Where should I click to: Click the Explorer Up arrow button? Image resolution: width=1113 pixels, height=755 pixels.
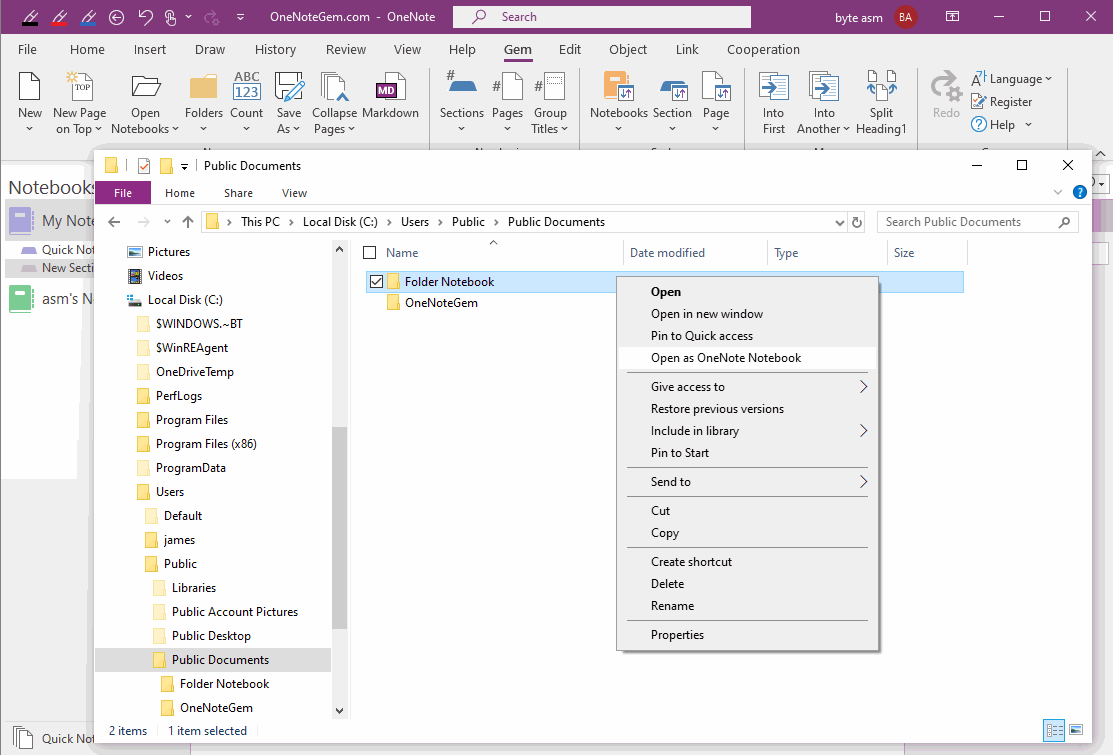187,222
